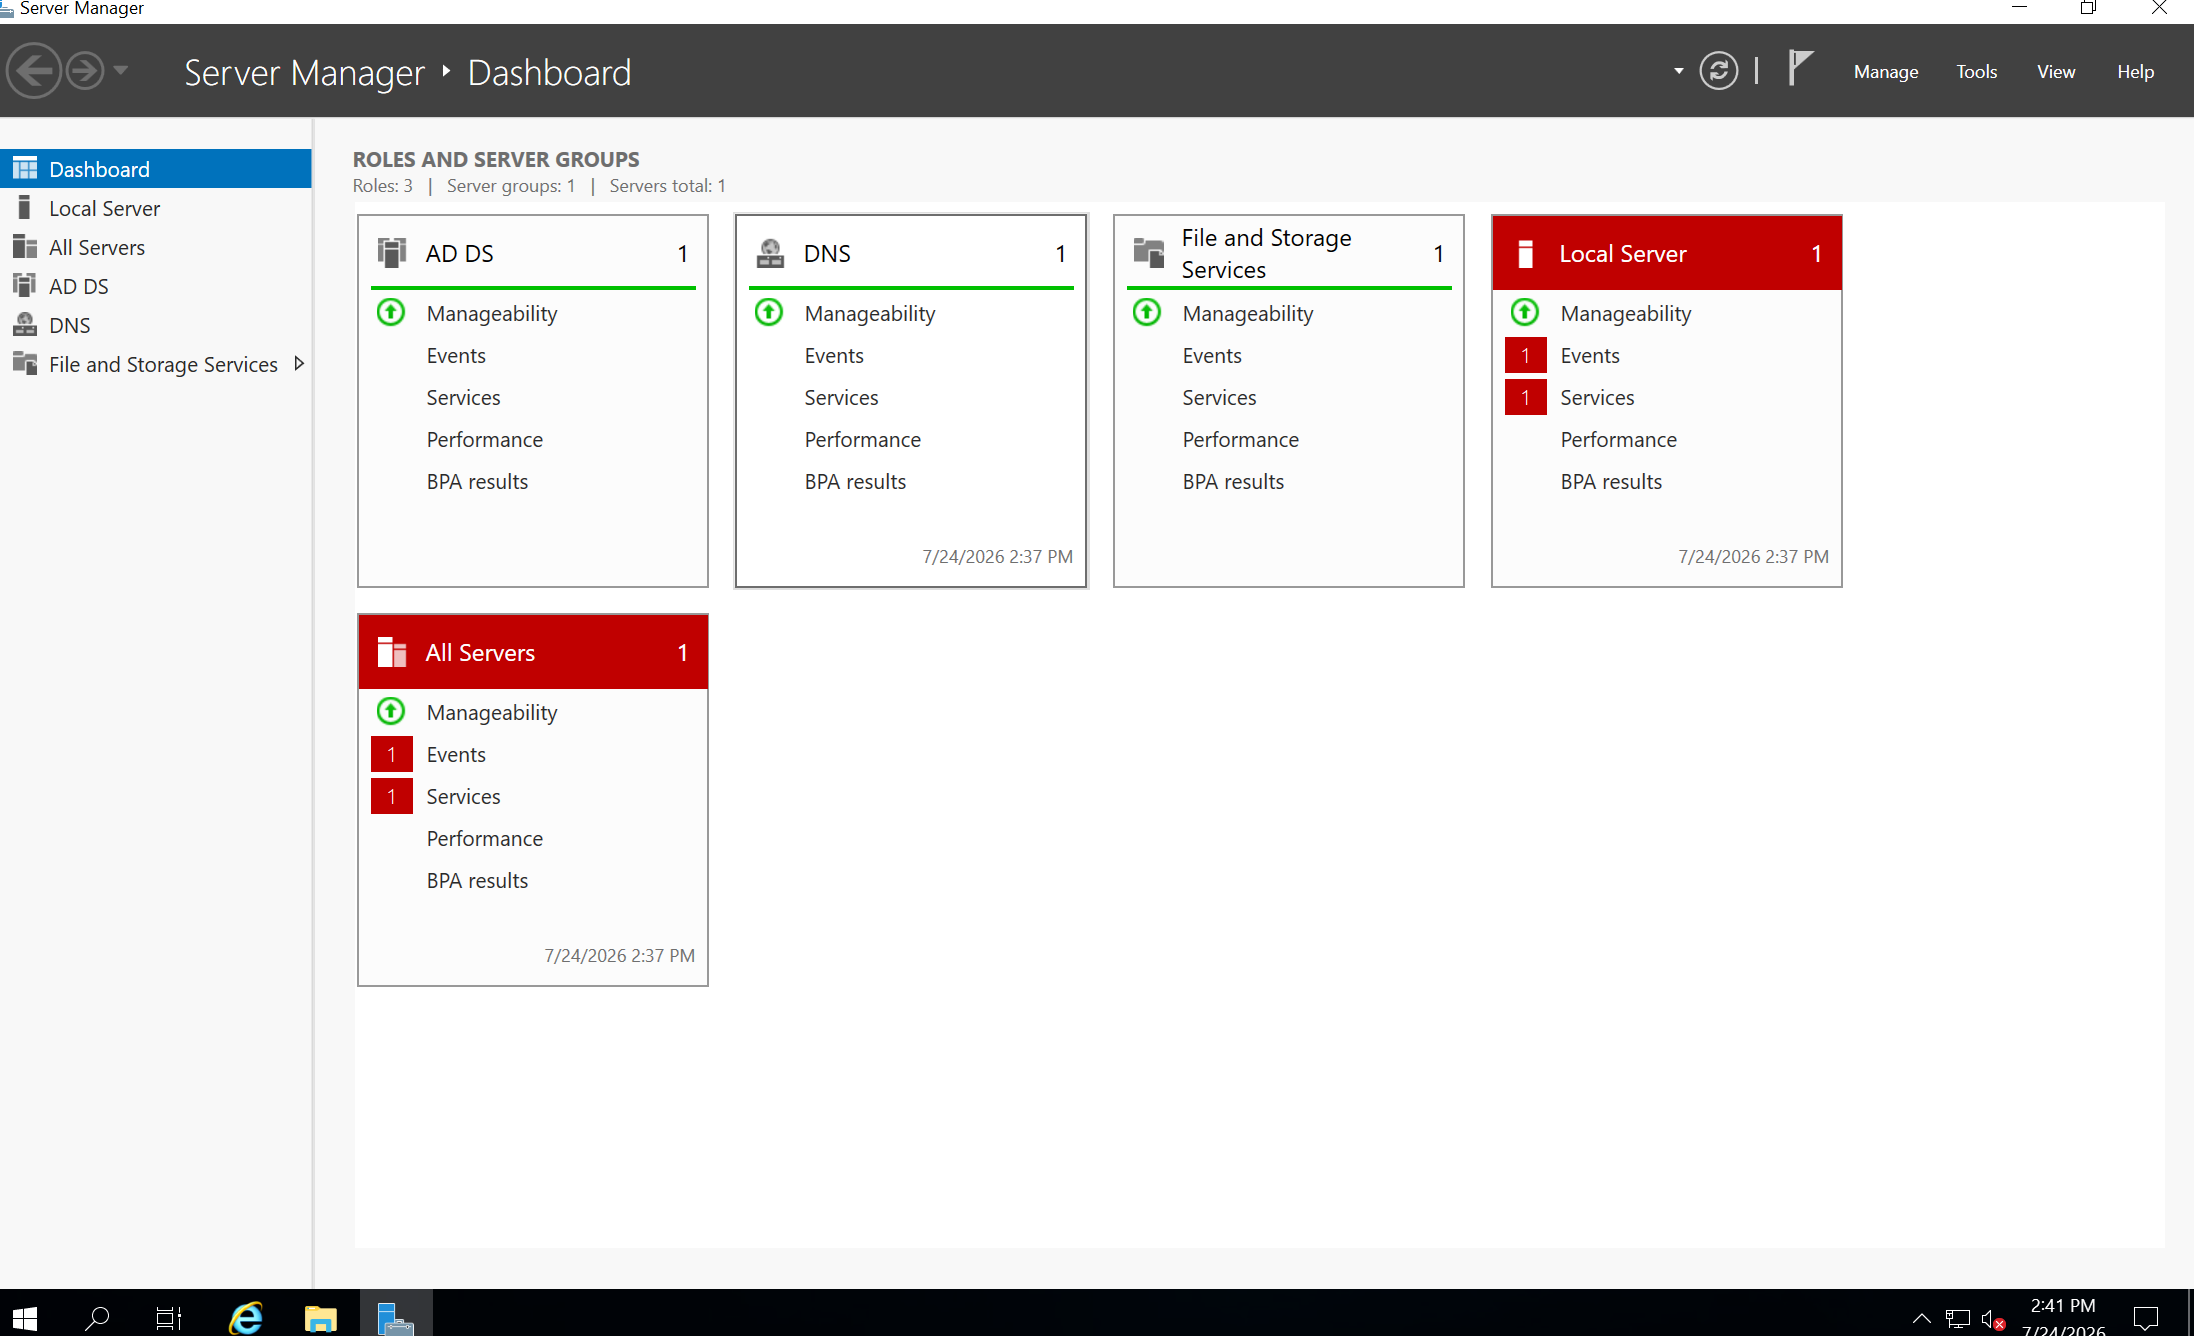Click DNS Manageability green status icon
The height and width of the screenshot is (1336, 2194).
769,313
